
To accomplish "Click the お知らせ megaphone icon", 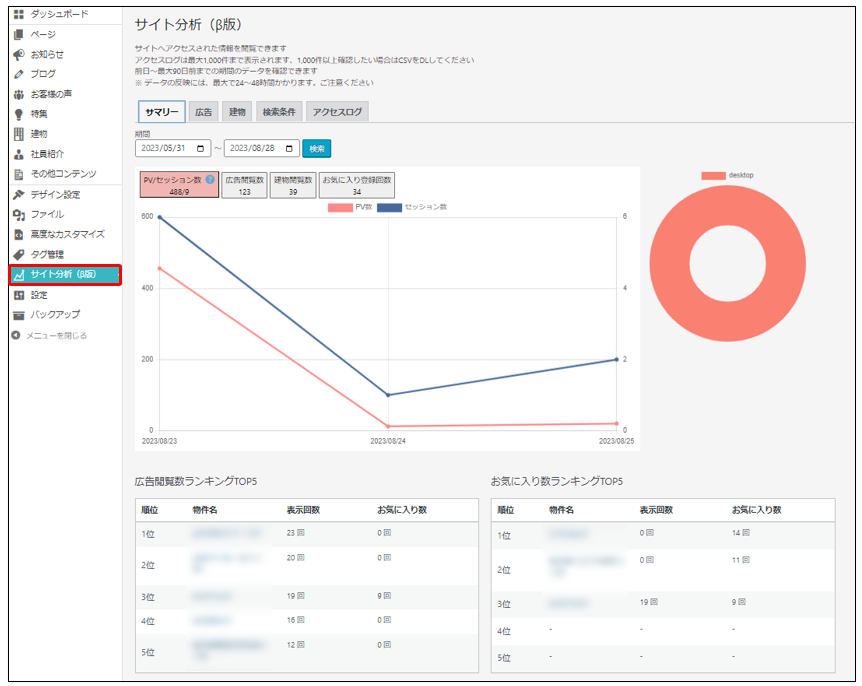I will (18, 54).
